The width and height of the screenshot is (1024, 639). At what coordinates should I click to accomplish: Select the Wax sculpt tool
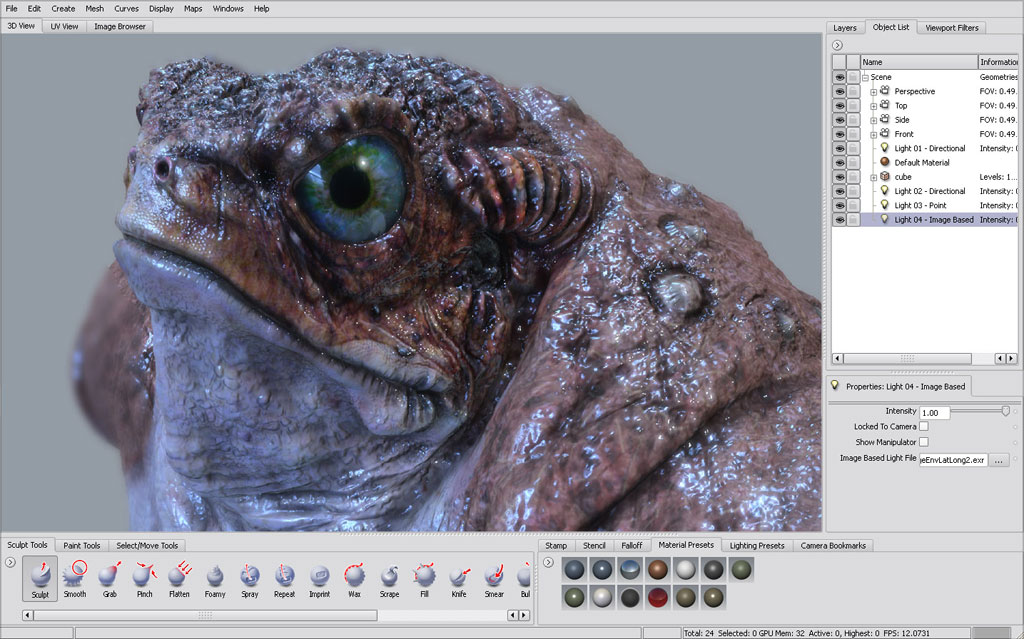(x=354, y=580)
